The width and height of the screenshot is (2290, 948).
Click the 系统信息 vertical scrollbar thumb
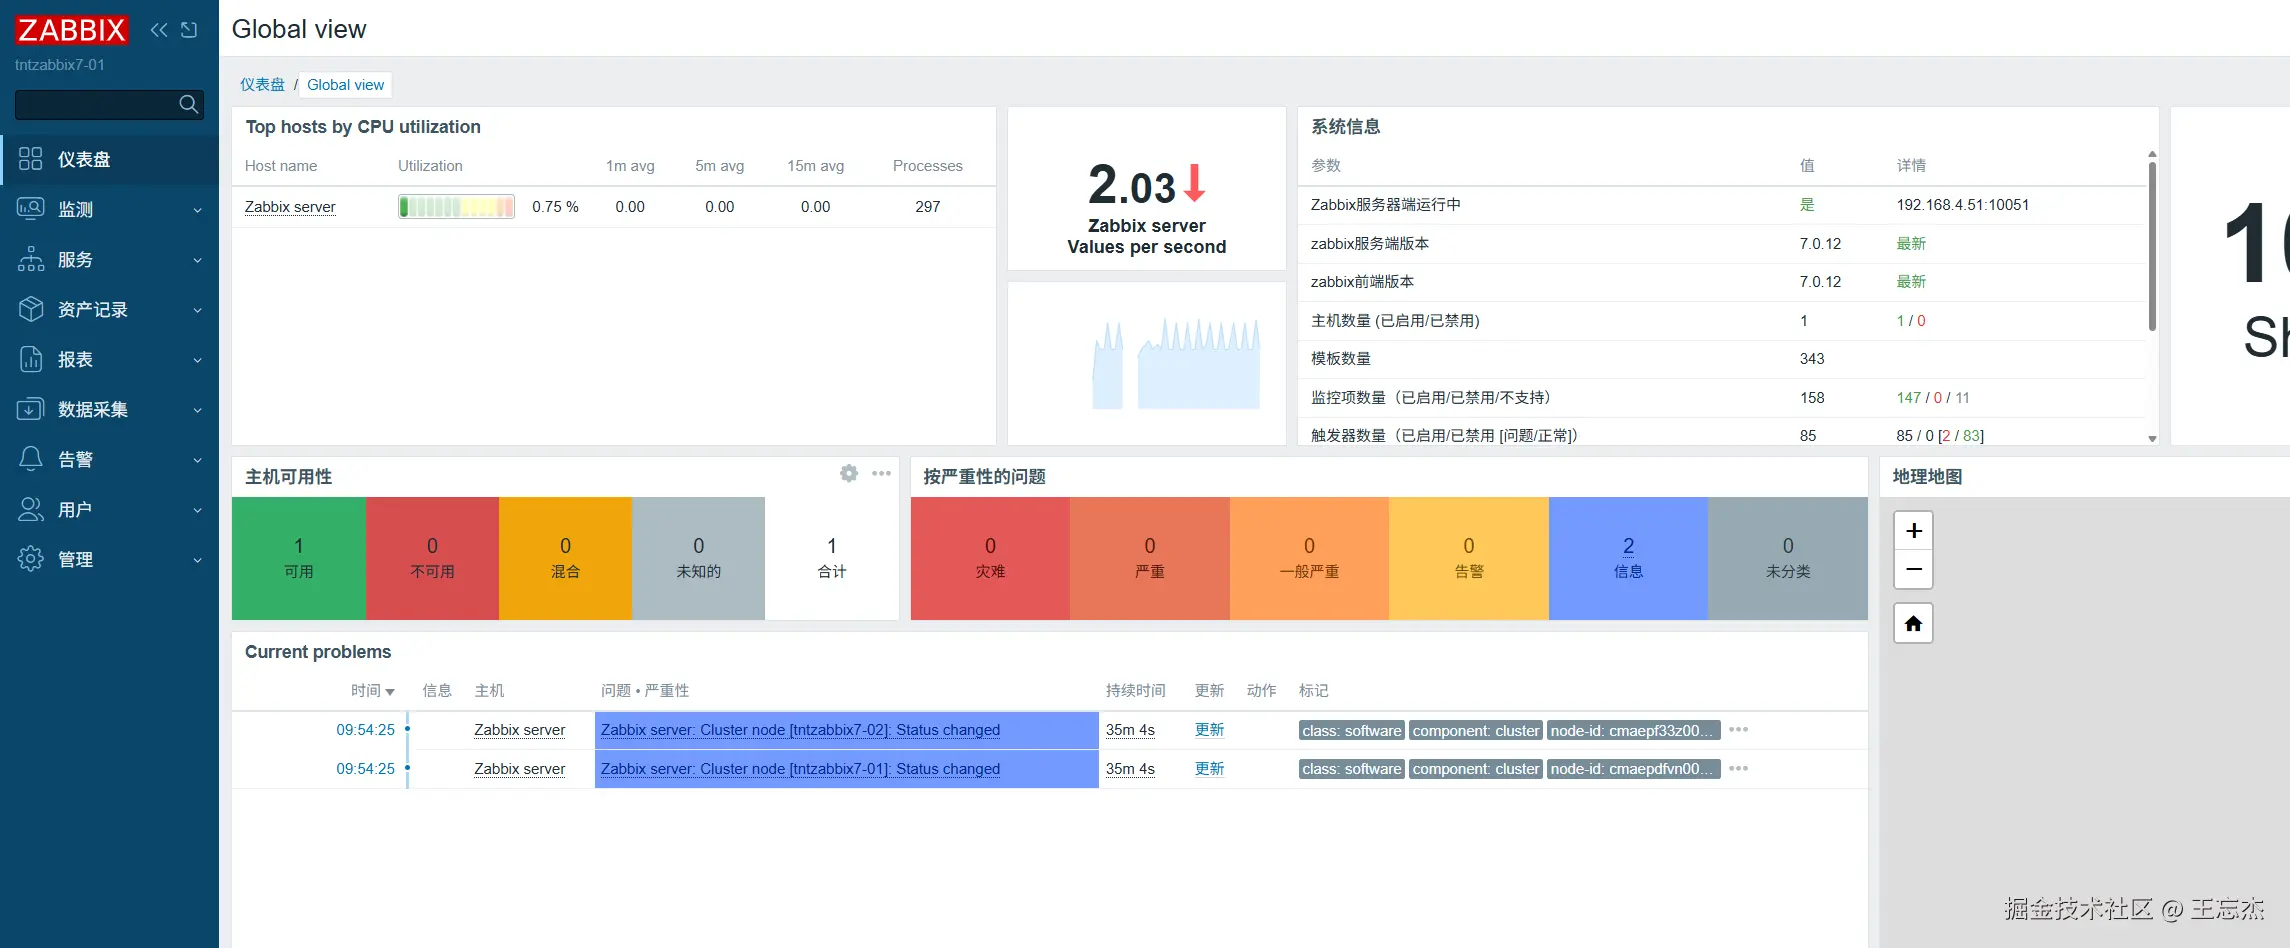click(x=2152, y=246)
